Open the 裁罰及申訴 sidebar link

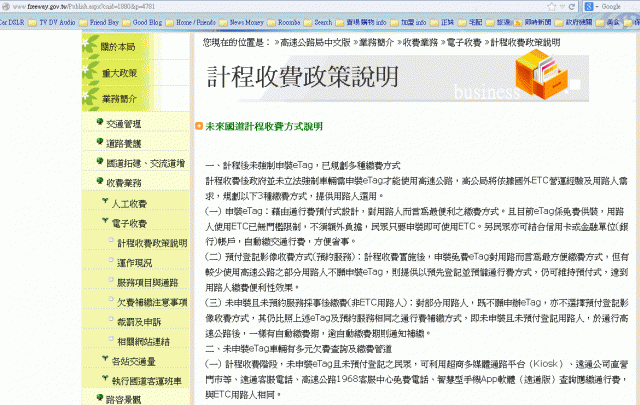[139, 322]
